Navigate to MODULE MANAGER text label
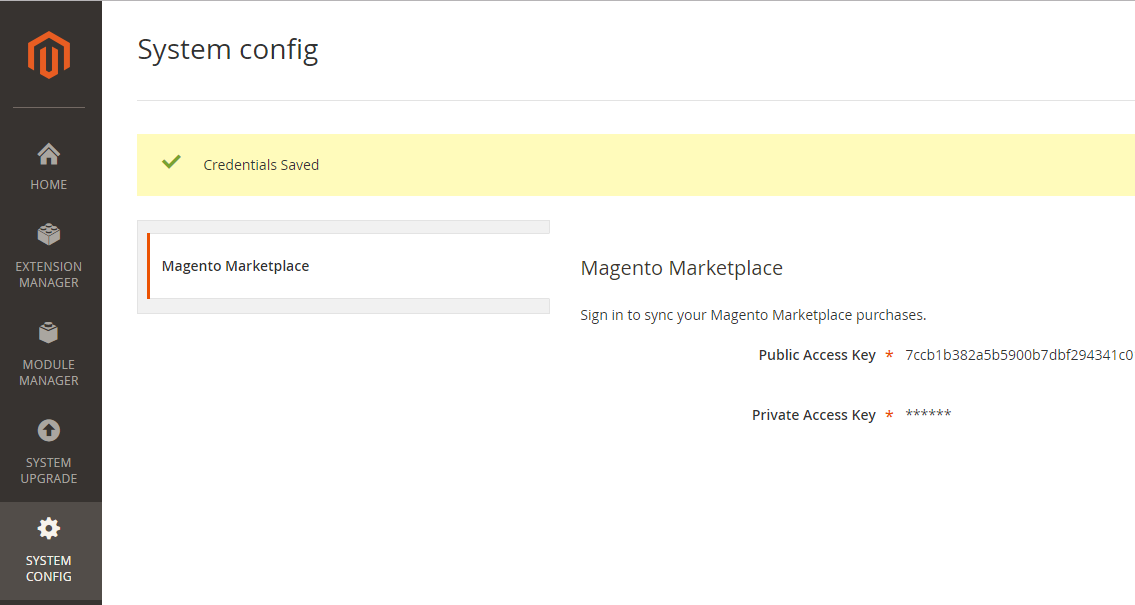Viewport: 1135px width, 605px height. click(49, 373)
